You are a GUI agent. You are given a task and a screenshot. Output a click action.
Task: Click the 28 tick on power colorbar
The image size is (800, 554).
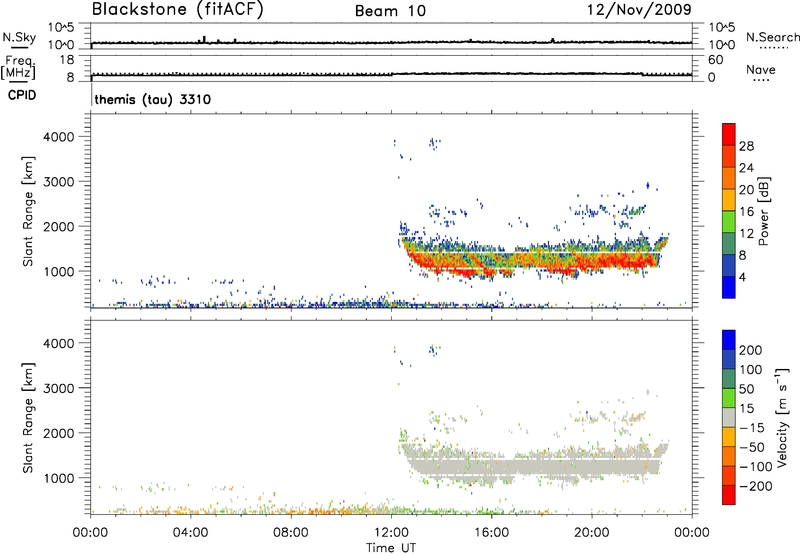(x=746, y=146)
